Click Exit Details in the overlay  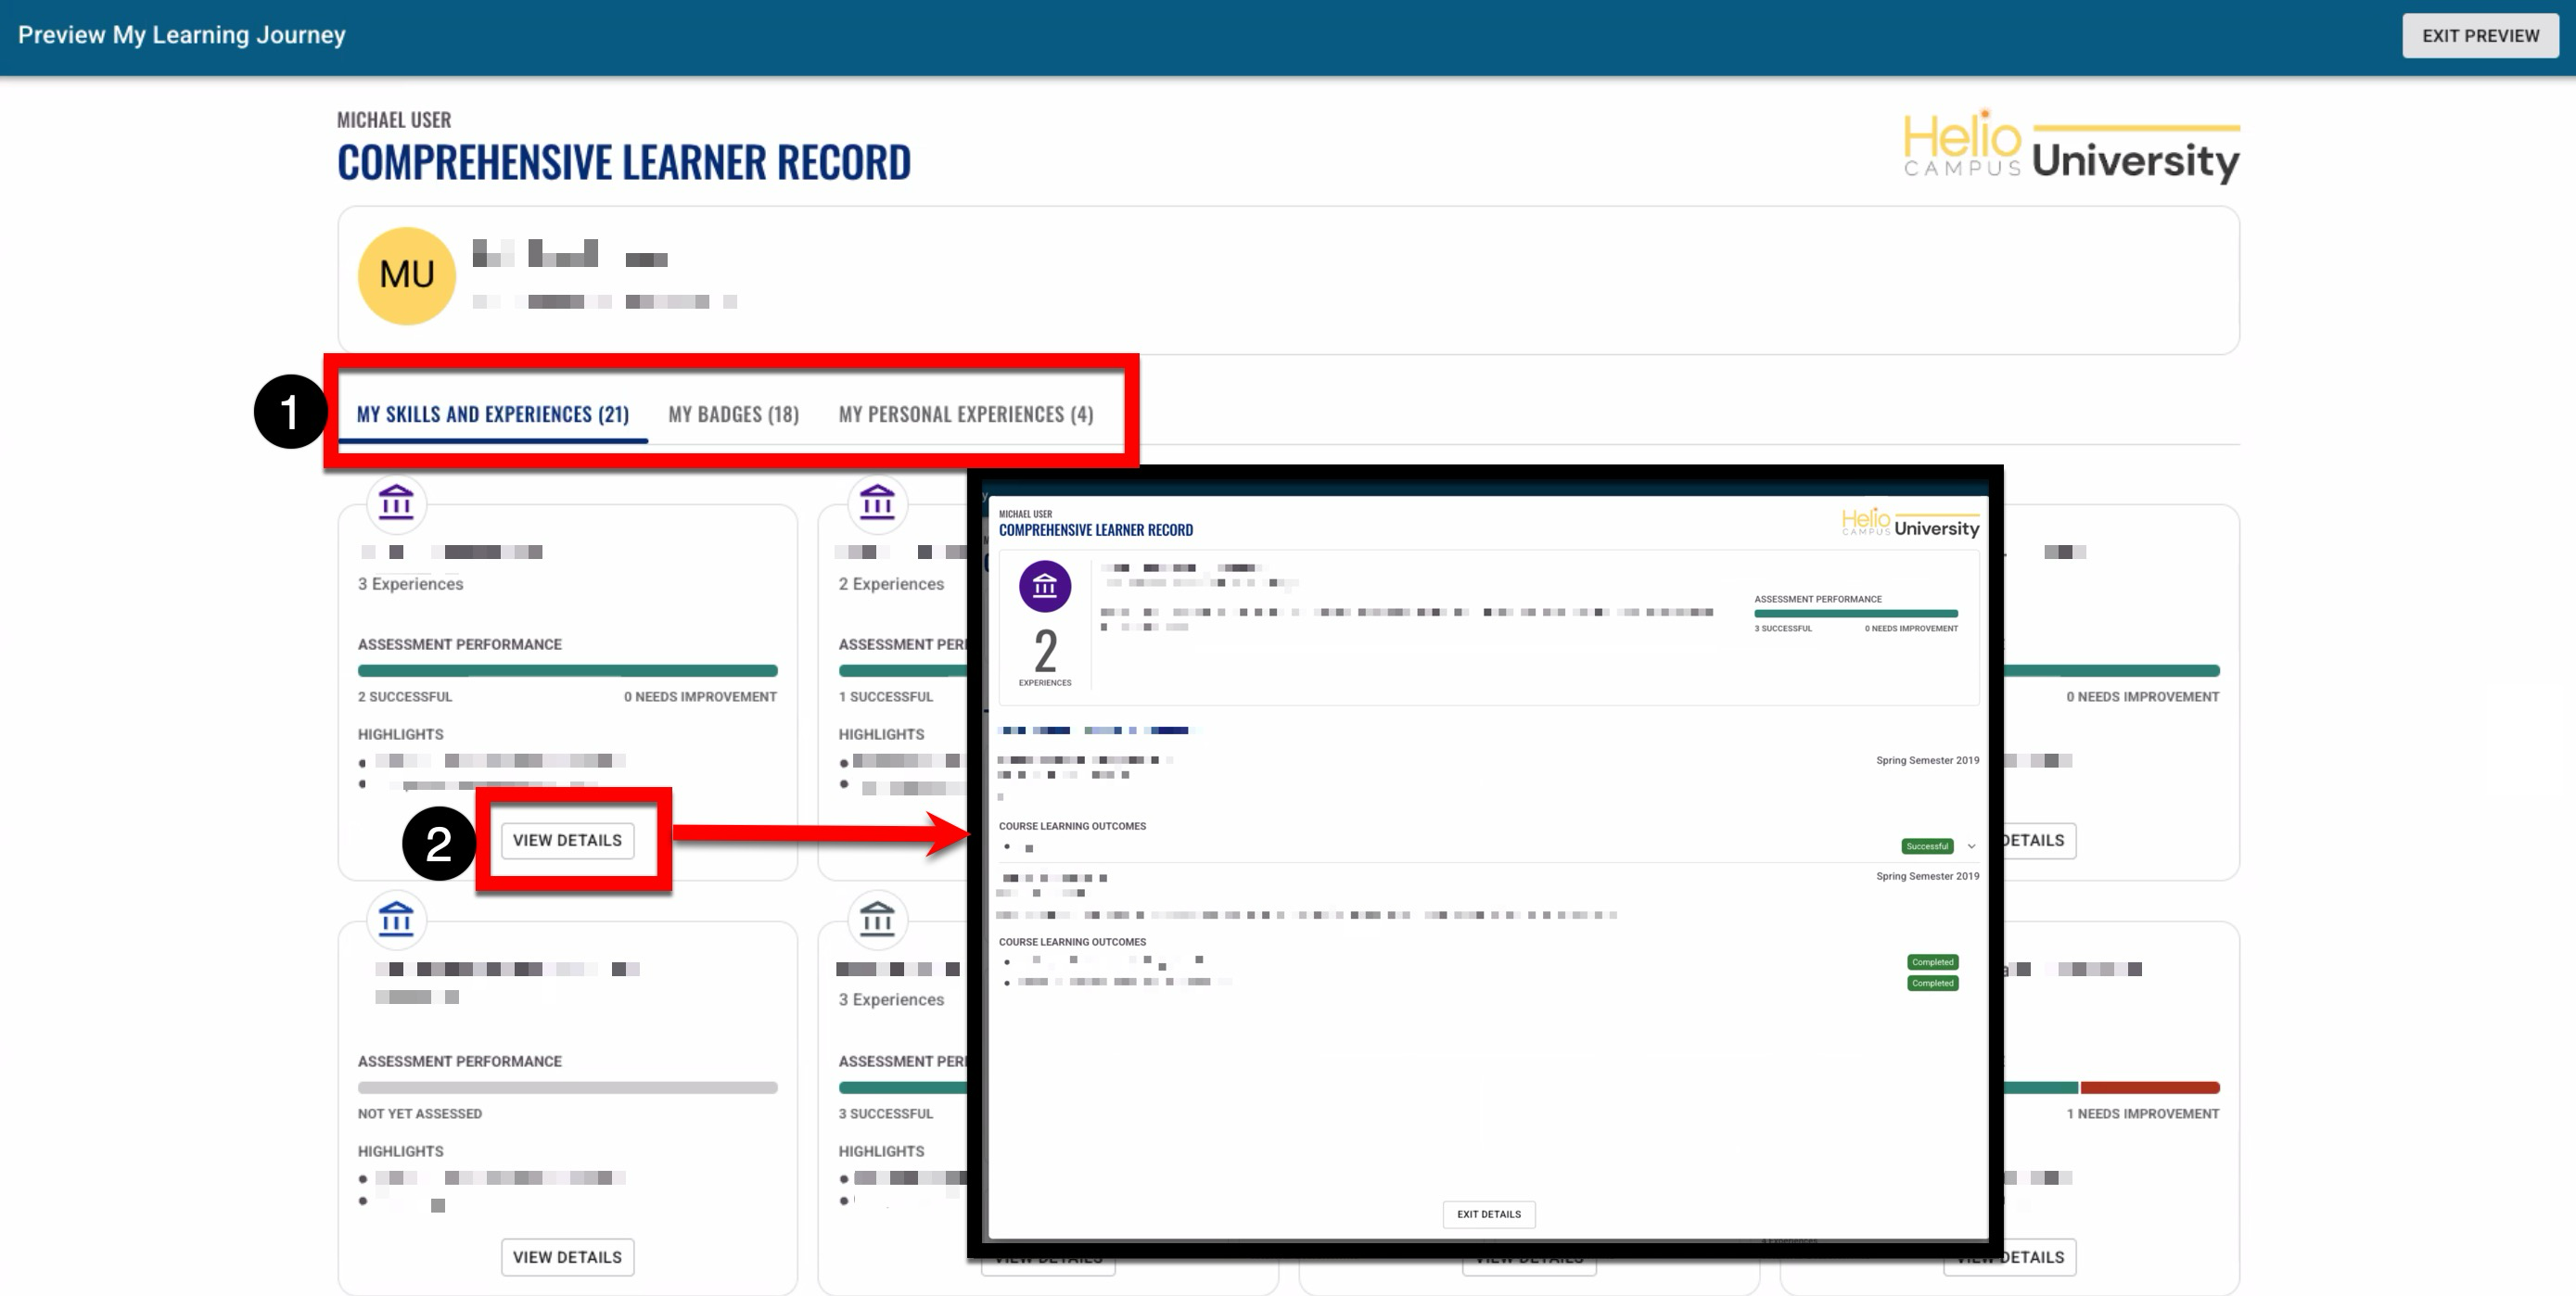tap(1488, 1214)
